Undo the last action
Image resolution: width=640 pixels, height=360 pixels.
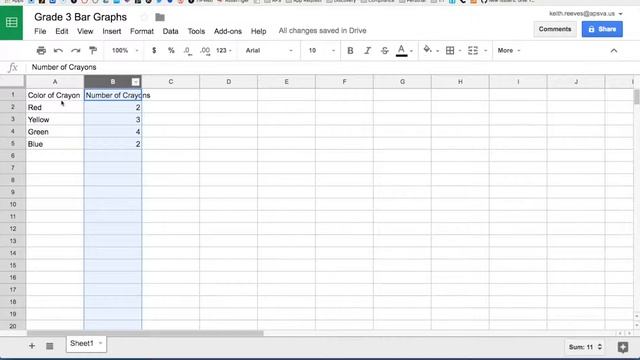pyautogui.click(x=58, y=51)
